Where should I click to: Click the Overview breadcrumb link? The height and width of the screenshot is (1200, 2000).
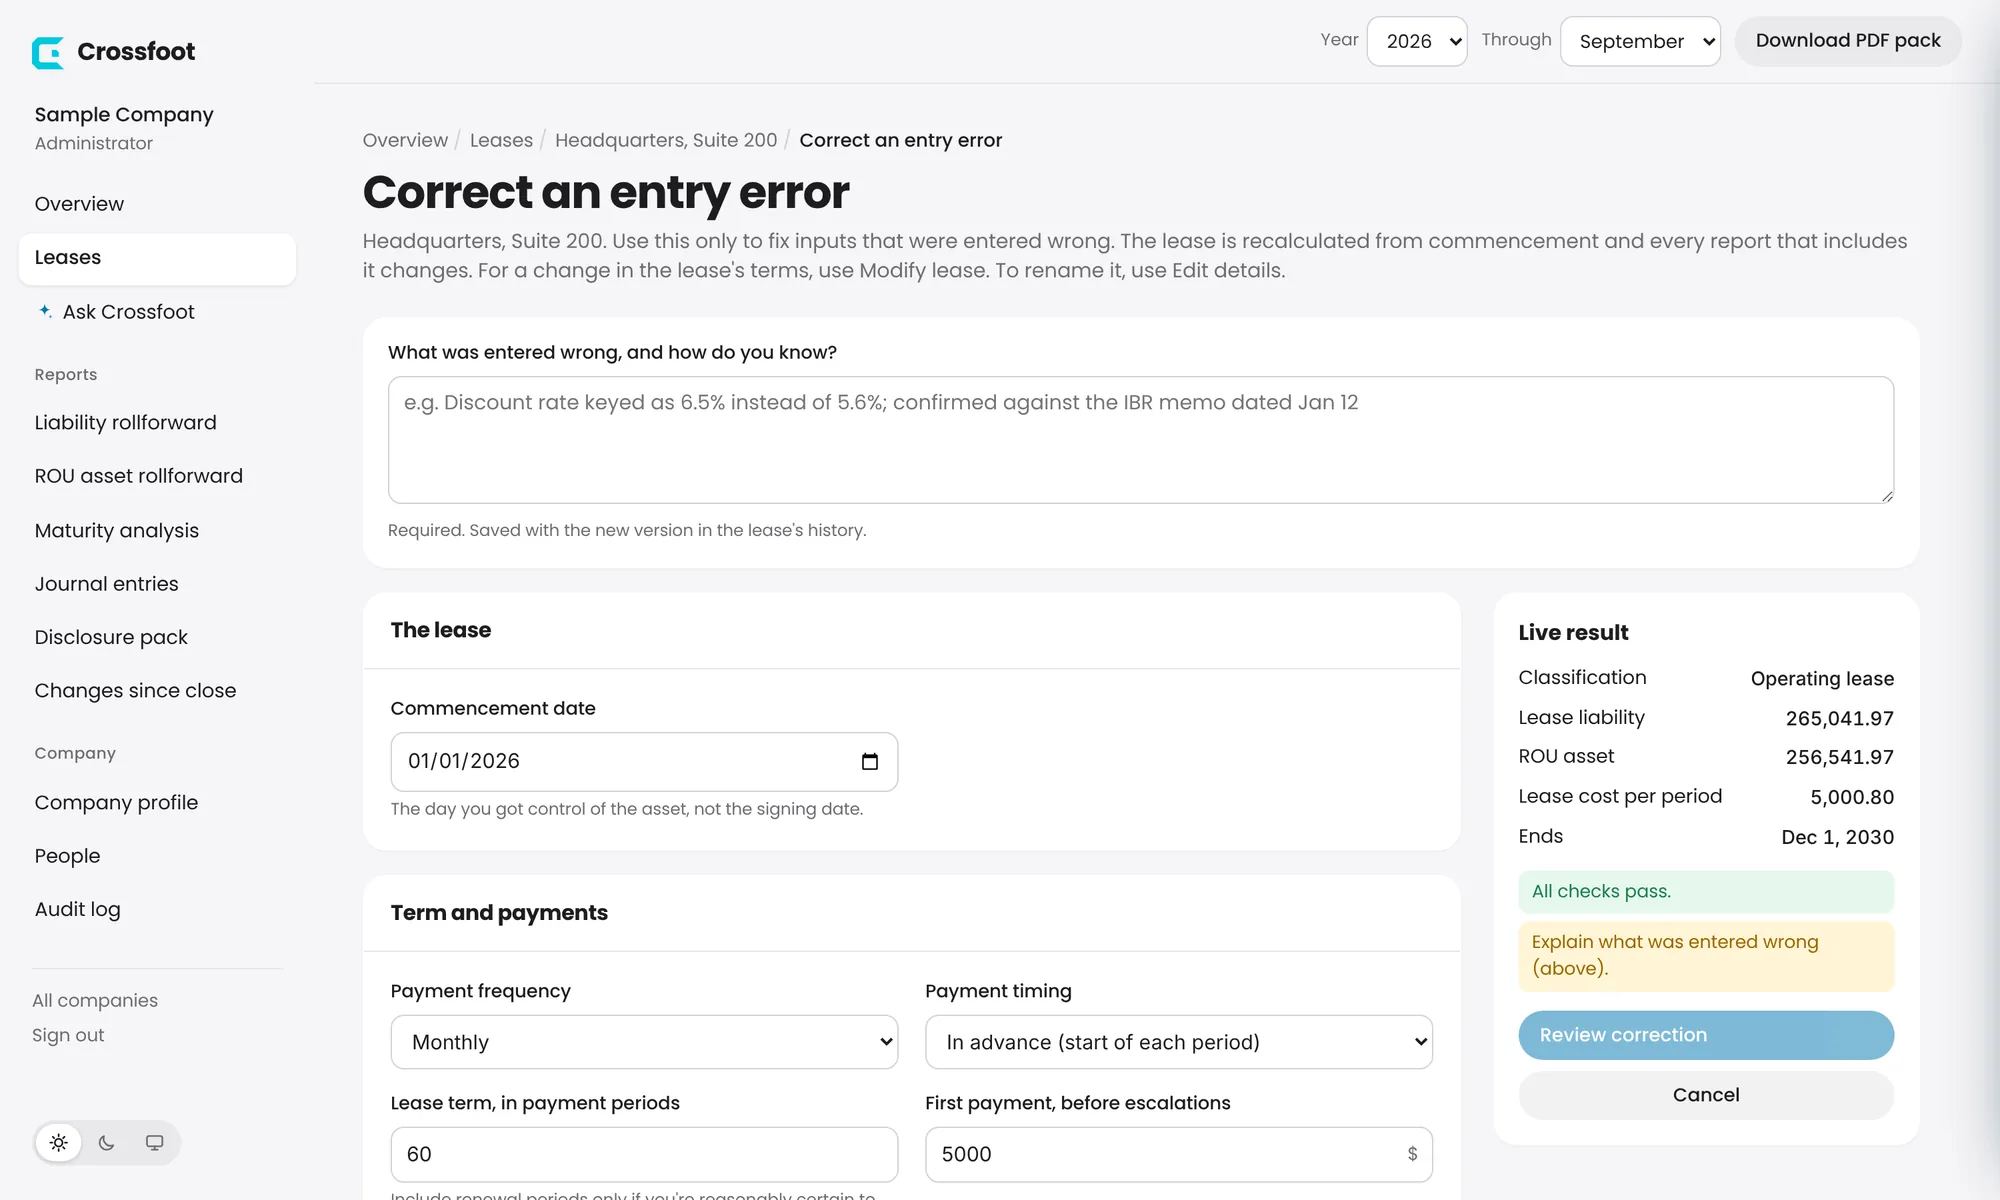405,140
